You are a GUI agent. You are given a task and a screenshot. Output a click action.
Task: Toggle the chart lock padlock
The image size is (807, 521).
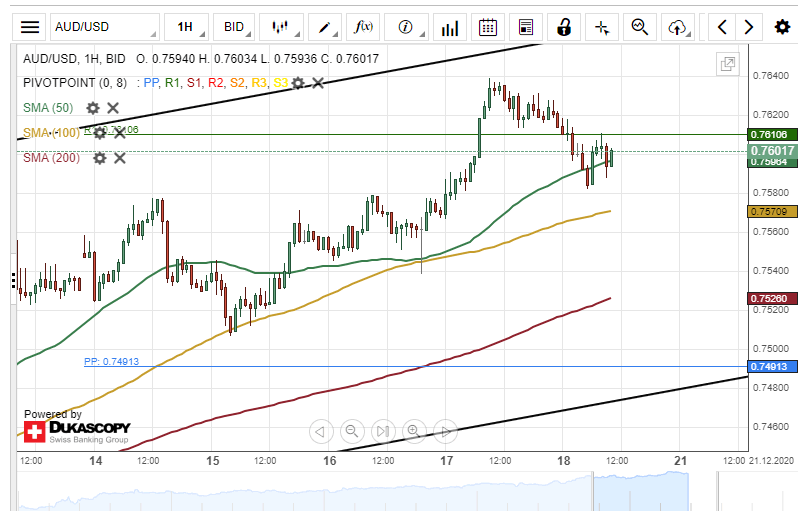pyautogui.click(x=564, y=27)
